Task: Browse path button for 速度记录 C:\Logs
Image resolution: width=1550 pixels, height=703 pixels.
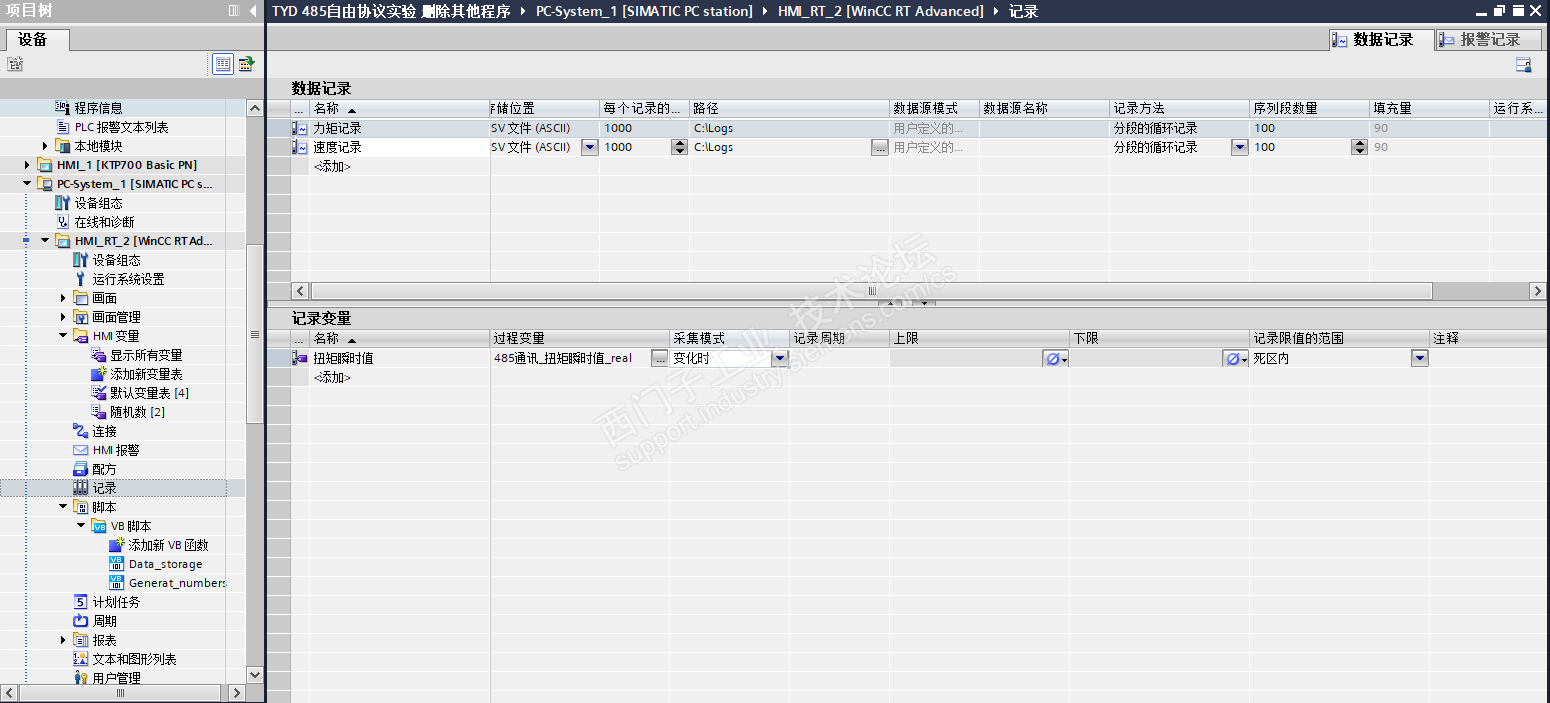Action: 879,147
